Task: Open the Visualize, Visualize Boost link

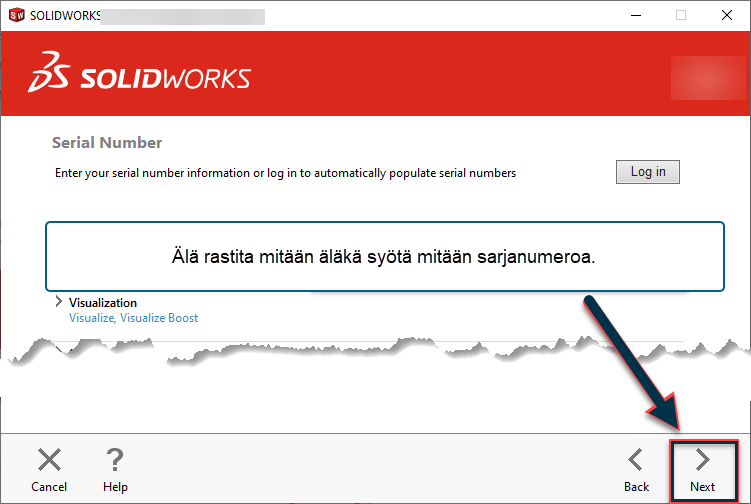Action: [x=133, y=318]
